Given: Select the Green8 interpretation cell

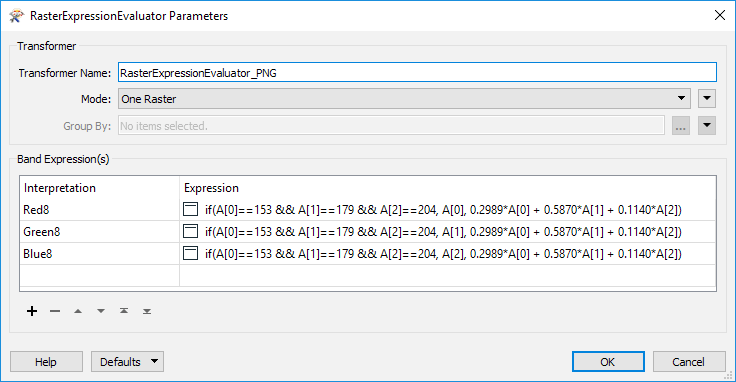Looking at the screenshot, I should click(x=100, y=231).
